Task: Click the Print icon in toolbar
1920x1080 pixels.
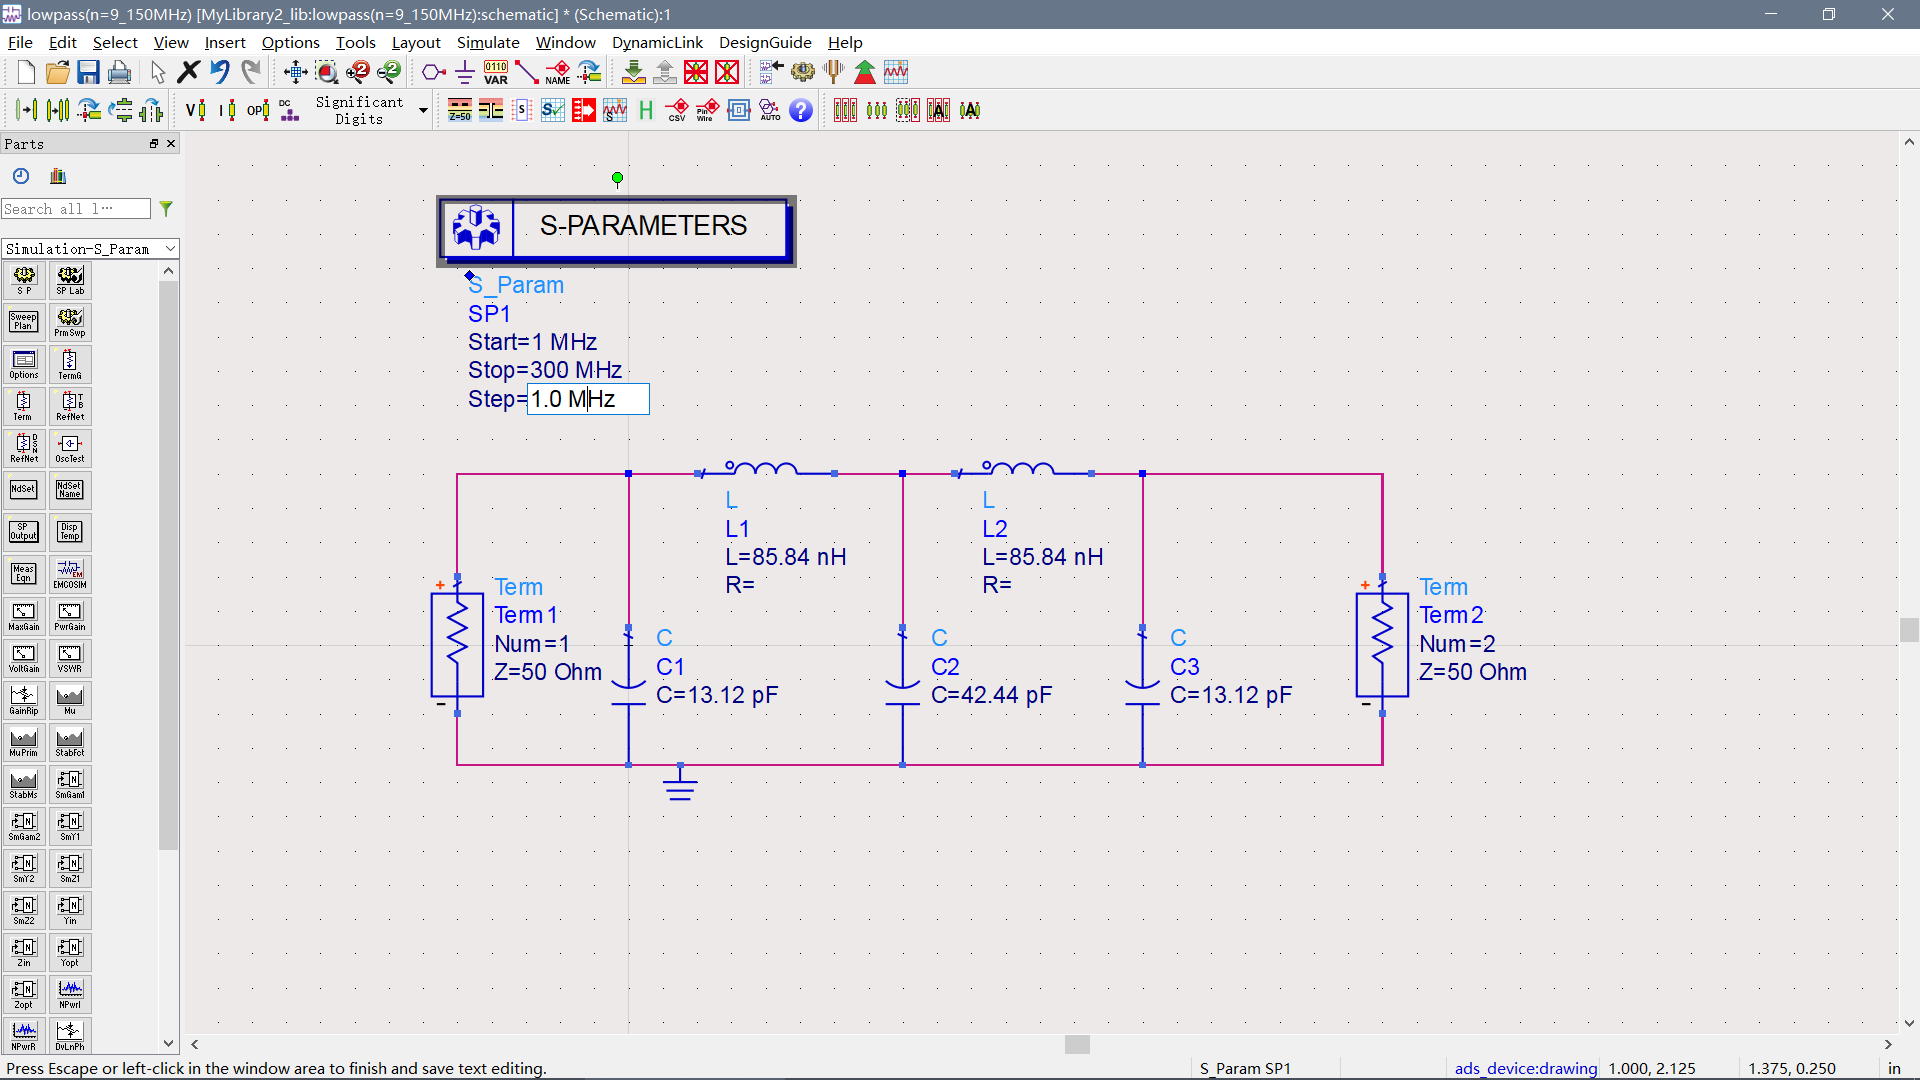Action: click(x=119, y=72)
